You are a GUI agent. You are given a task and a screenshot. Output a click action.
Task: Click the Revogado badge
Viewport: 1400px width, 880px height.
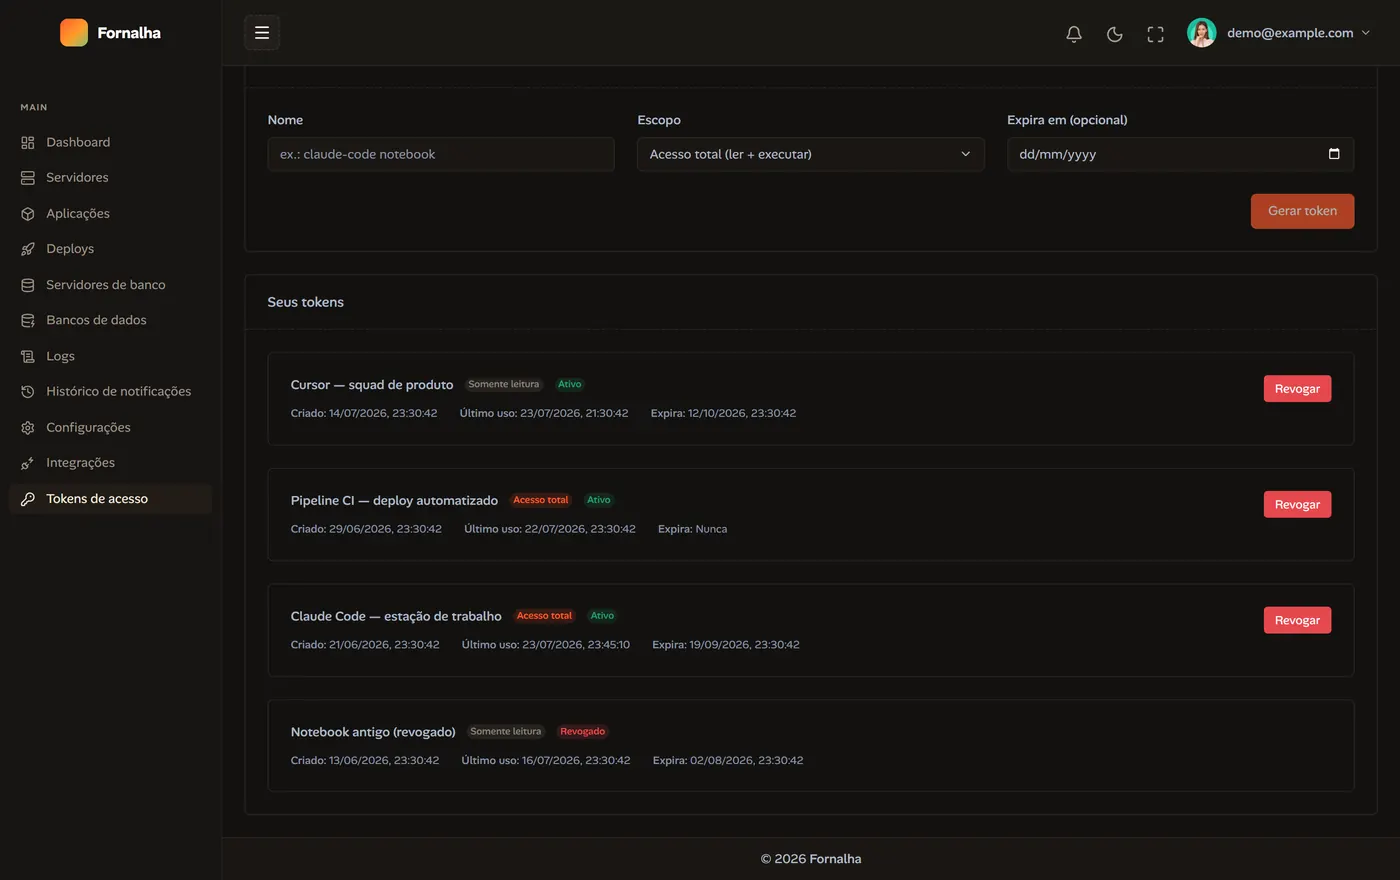click(x=583, y=732)
